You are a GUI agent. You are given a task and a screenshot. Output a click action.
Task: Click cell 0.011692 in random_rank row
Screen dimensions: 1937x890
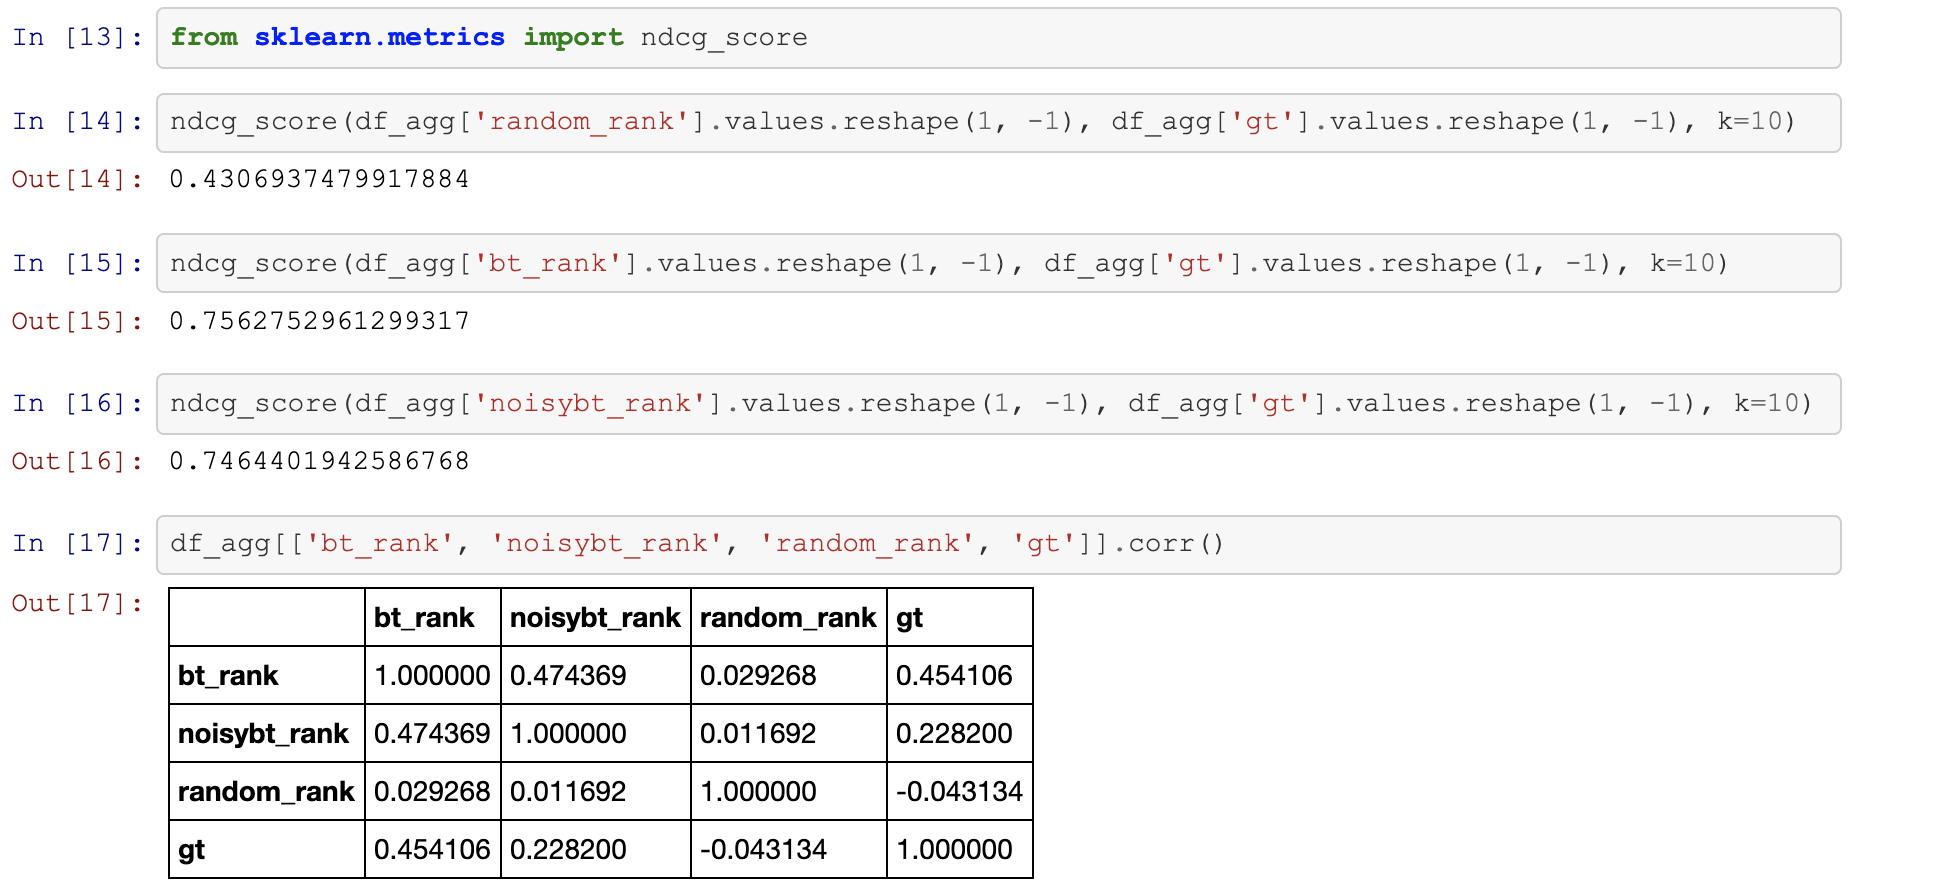596,792
